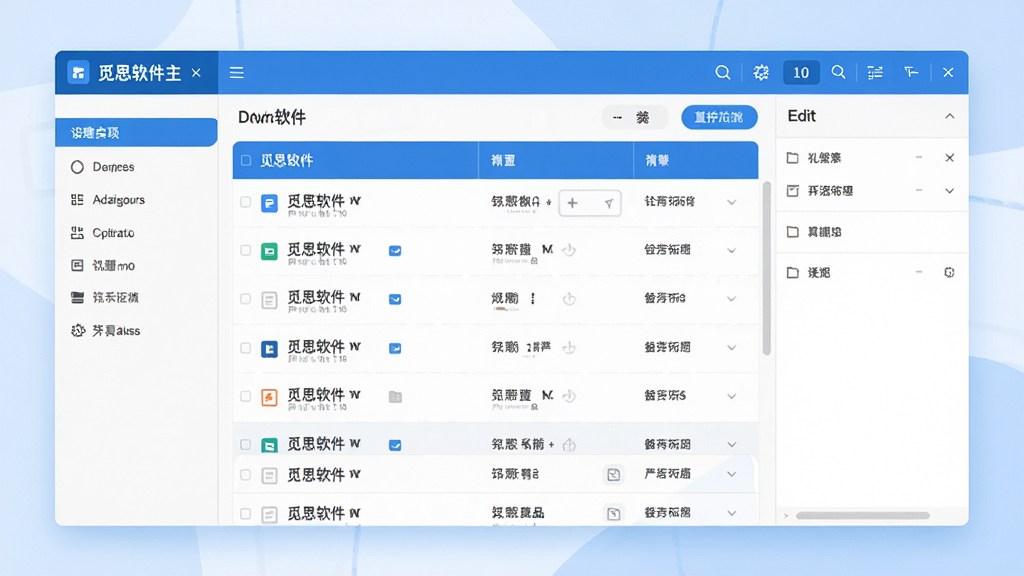Click the gray folder badge in orange icon row
This screenshot has height=576, width=1024.
pyautogui.click(x=395, y=396)
